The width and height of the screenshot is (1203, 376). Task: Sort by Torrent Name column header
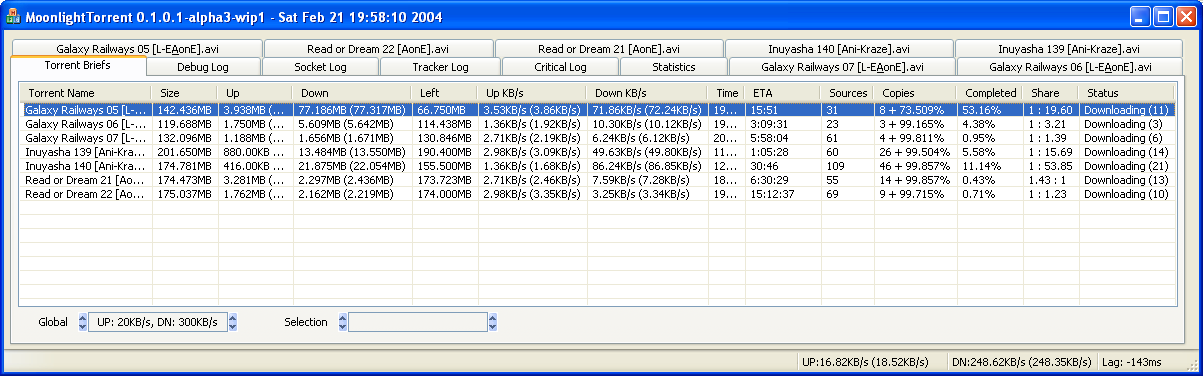coord(86,93)
